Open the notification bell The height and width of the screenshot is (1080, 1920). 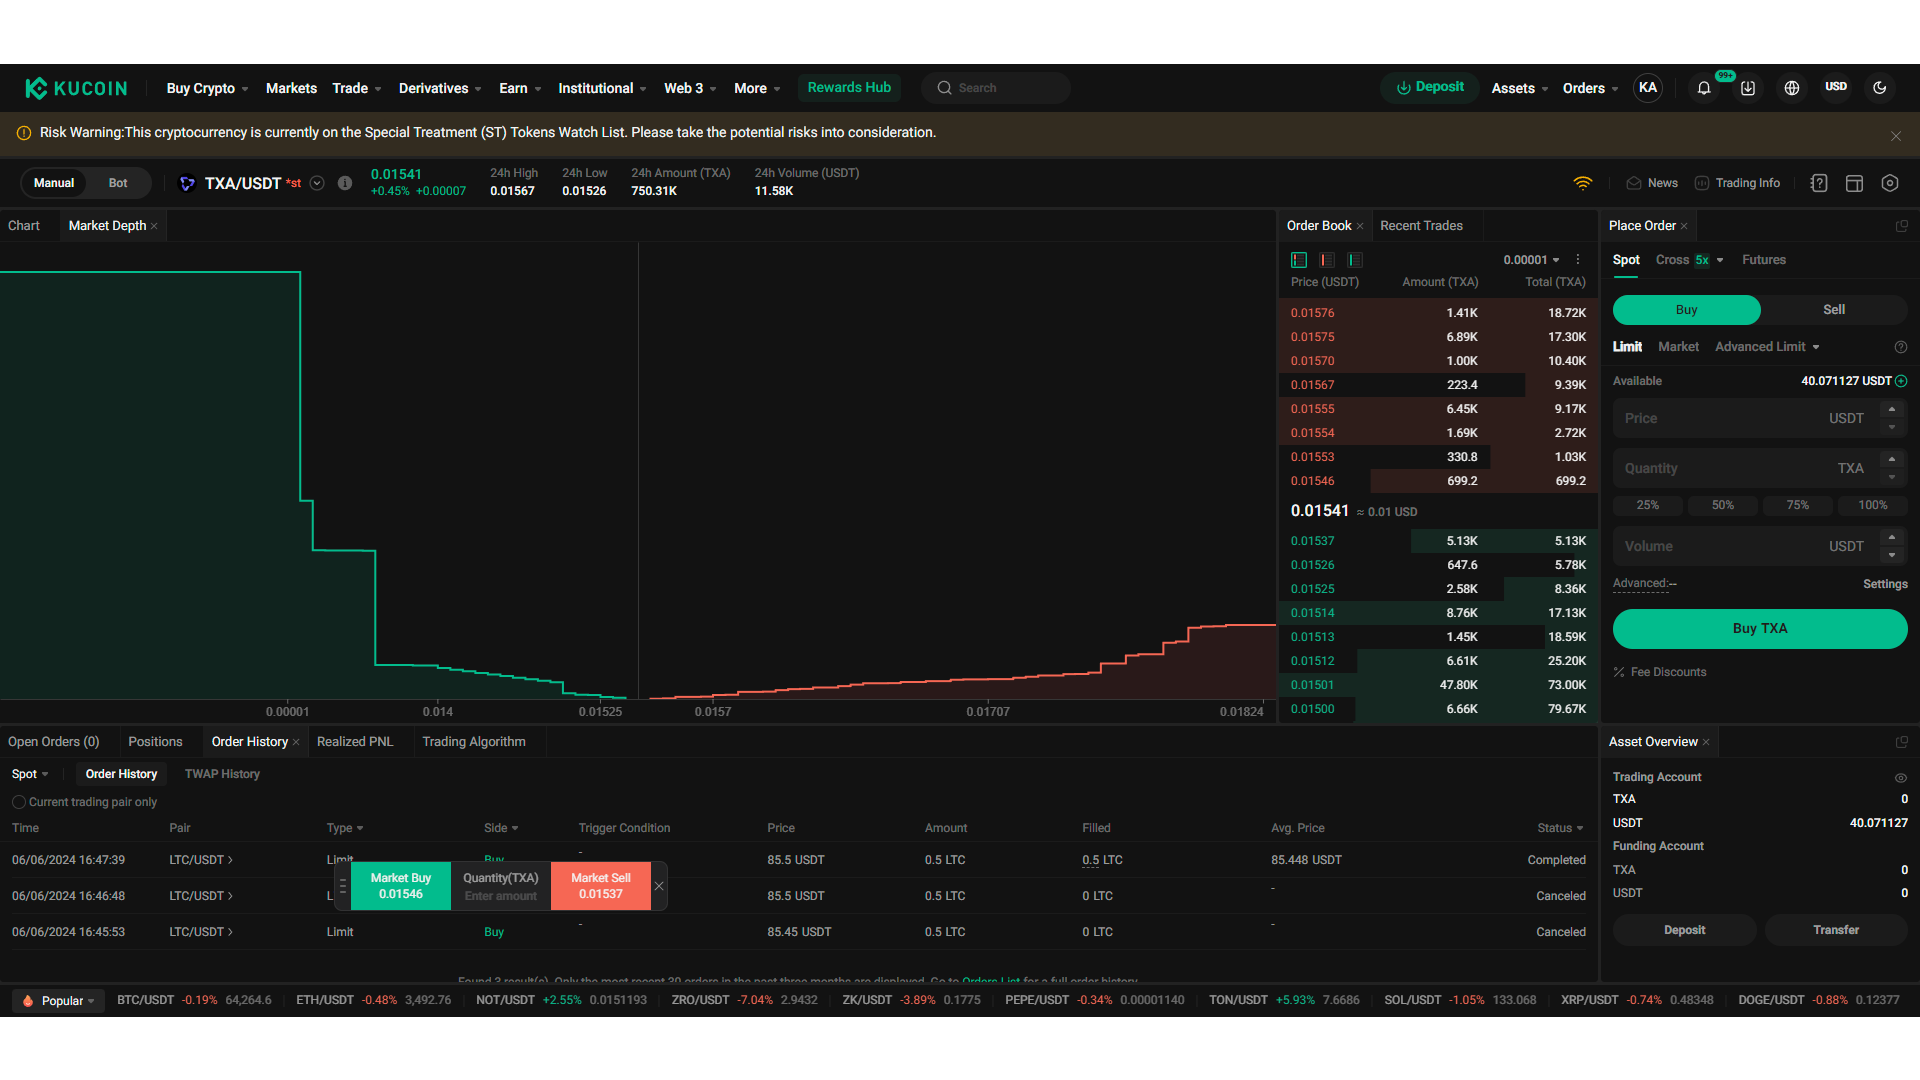click(x=1704, y=88)
